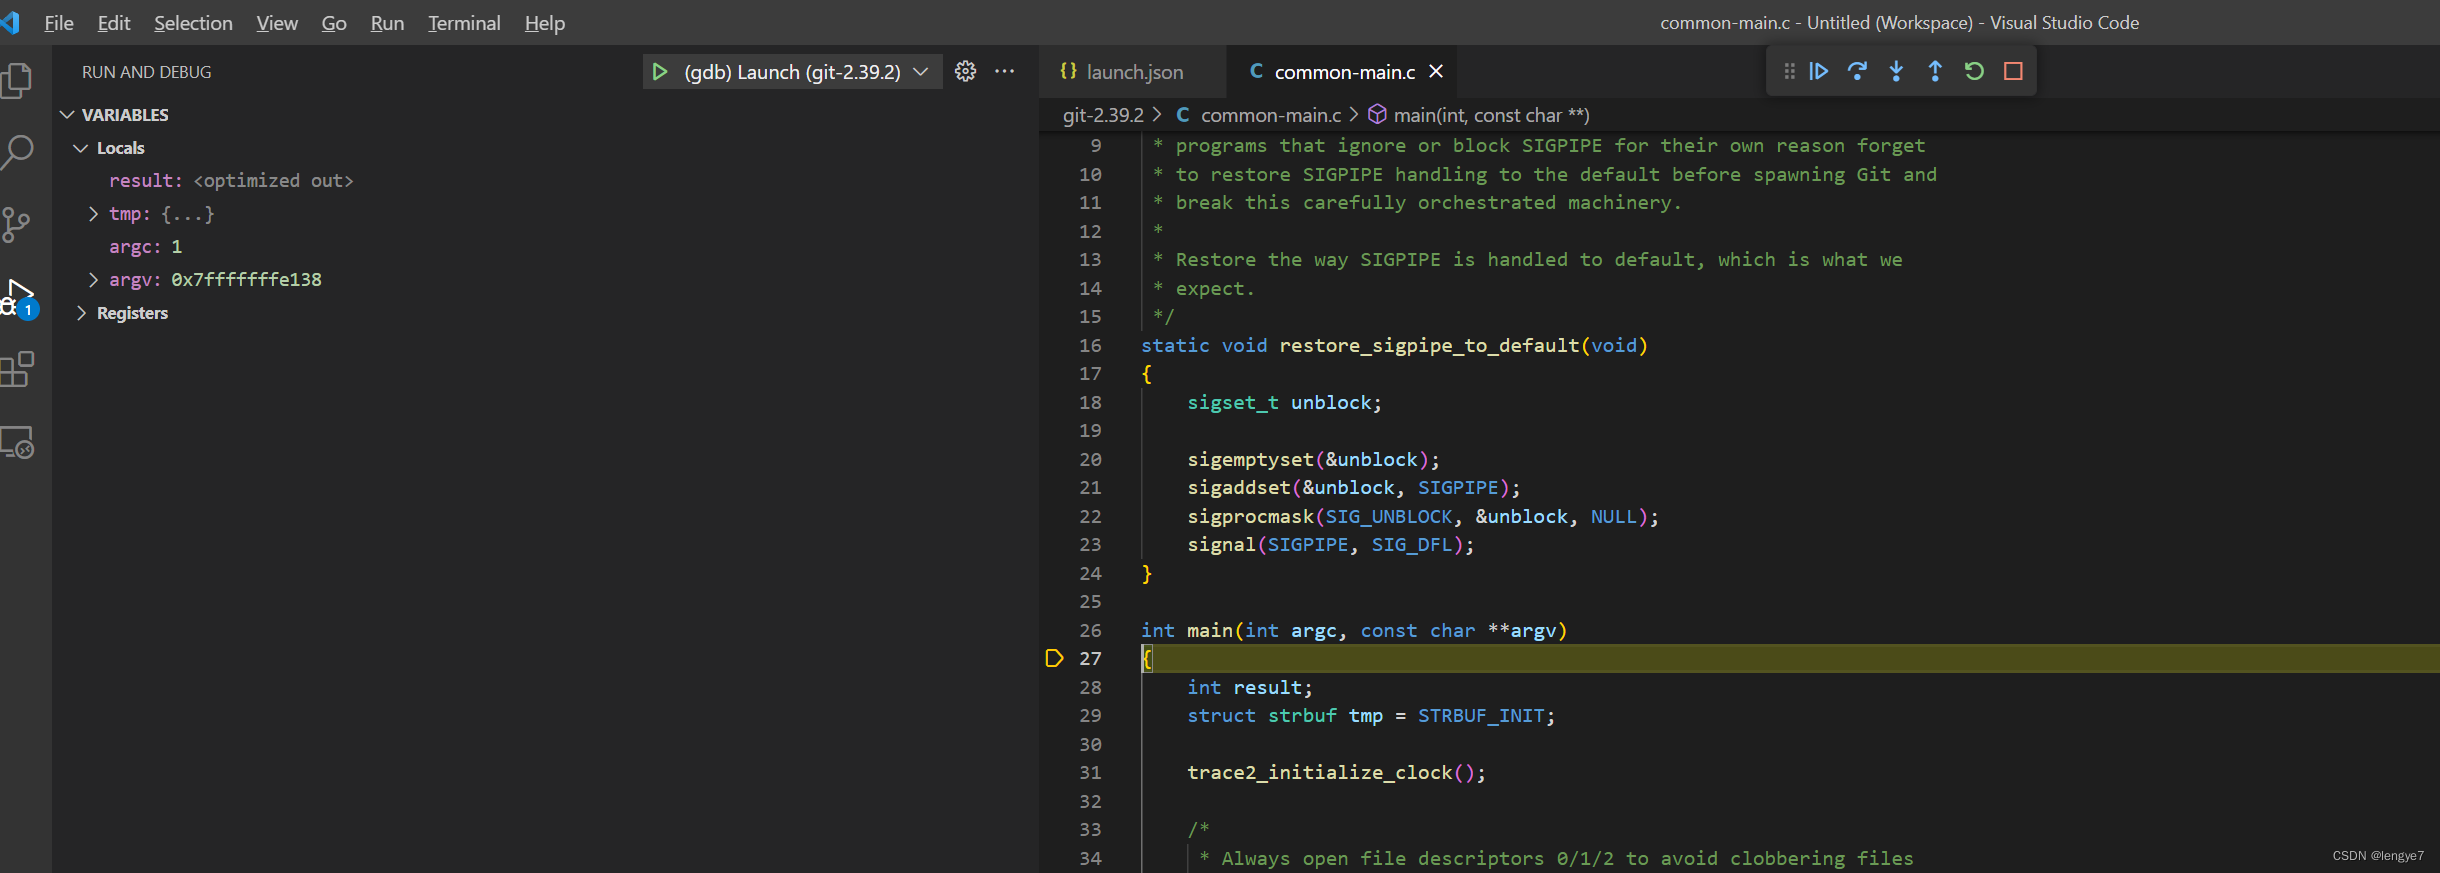Click line number 26 in gutter

coord(1090,631)
